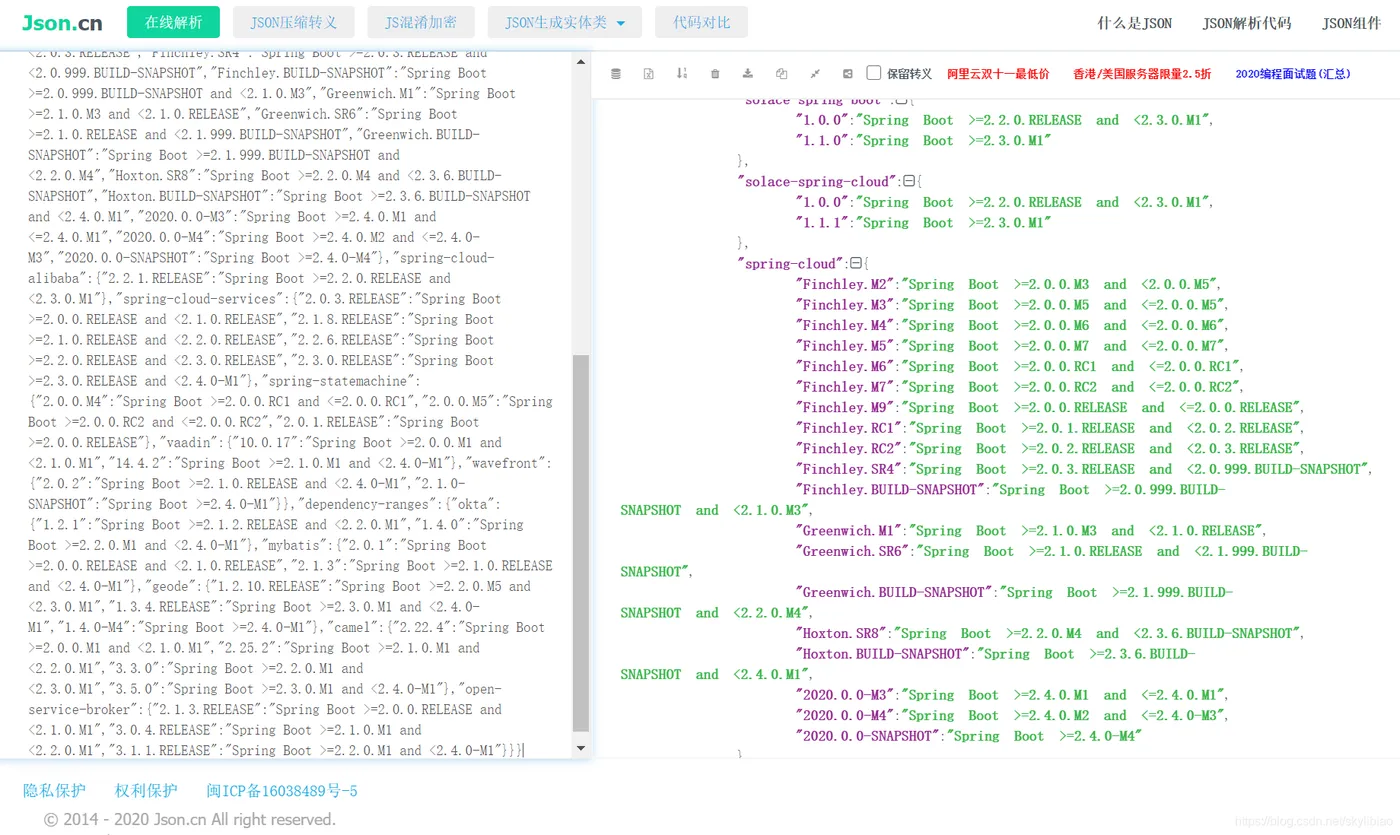
Task: Click the share icon in result toolbar
Action: tap(848, 73)
